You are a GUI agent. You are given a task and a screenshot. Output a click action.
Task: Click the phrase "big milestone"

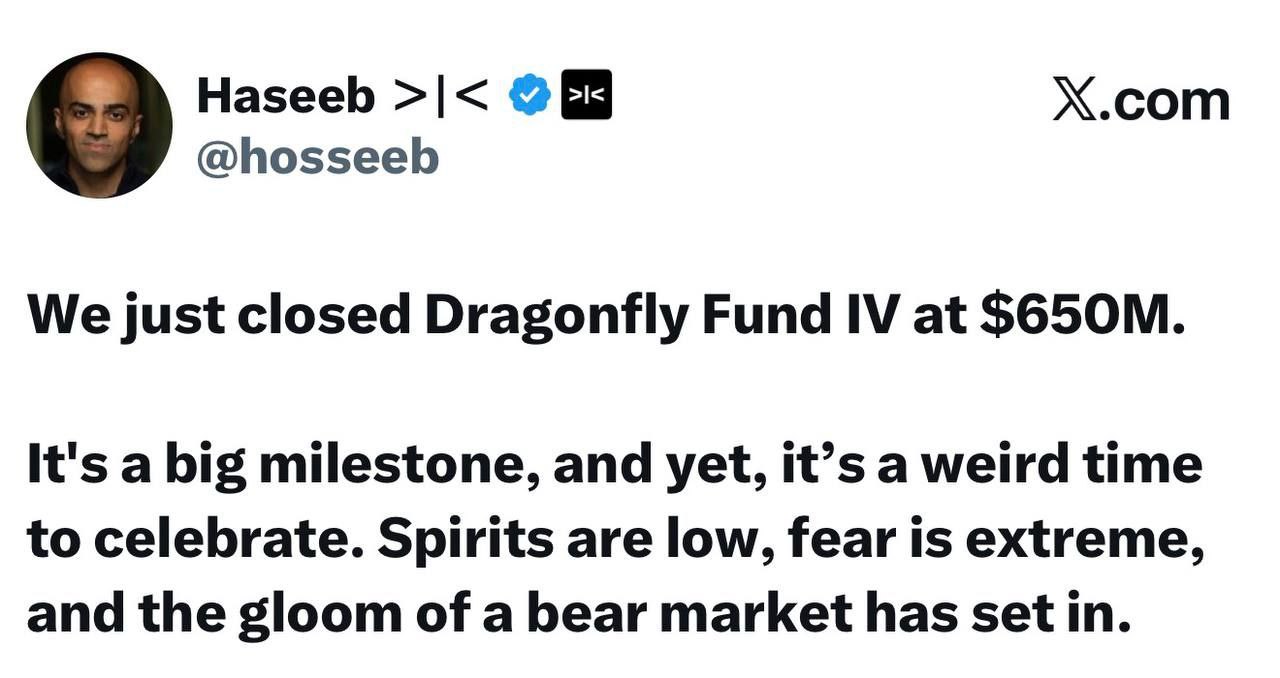[351, 466]
